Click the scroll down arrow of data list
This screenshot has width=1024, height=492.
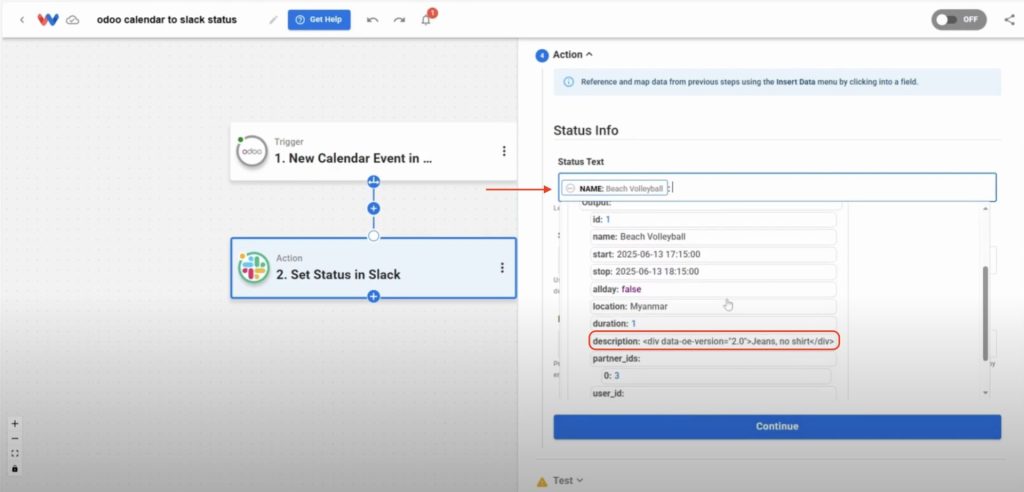coord(985,393)
